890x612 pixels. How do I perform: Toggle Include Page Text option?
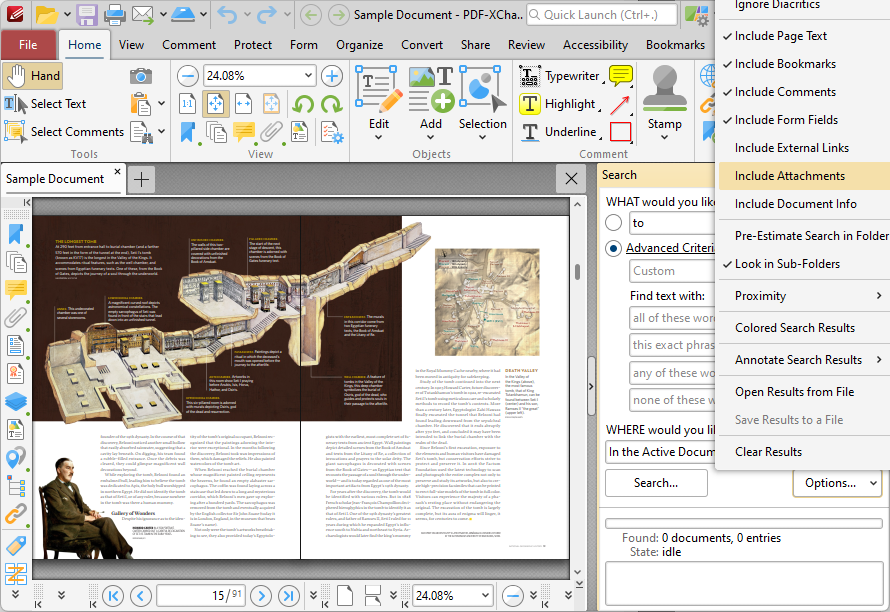pyautogui.click(x=804, y=36)
